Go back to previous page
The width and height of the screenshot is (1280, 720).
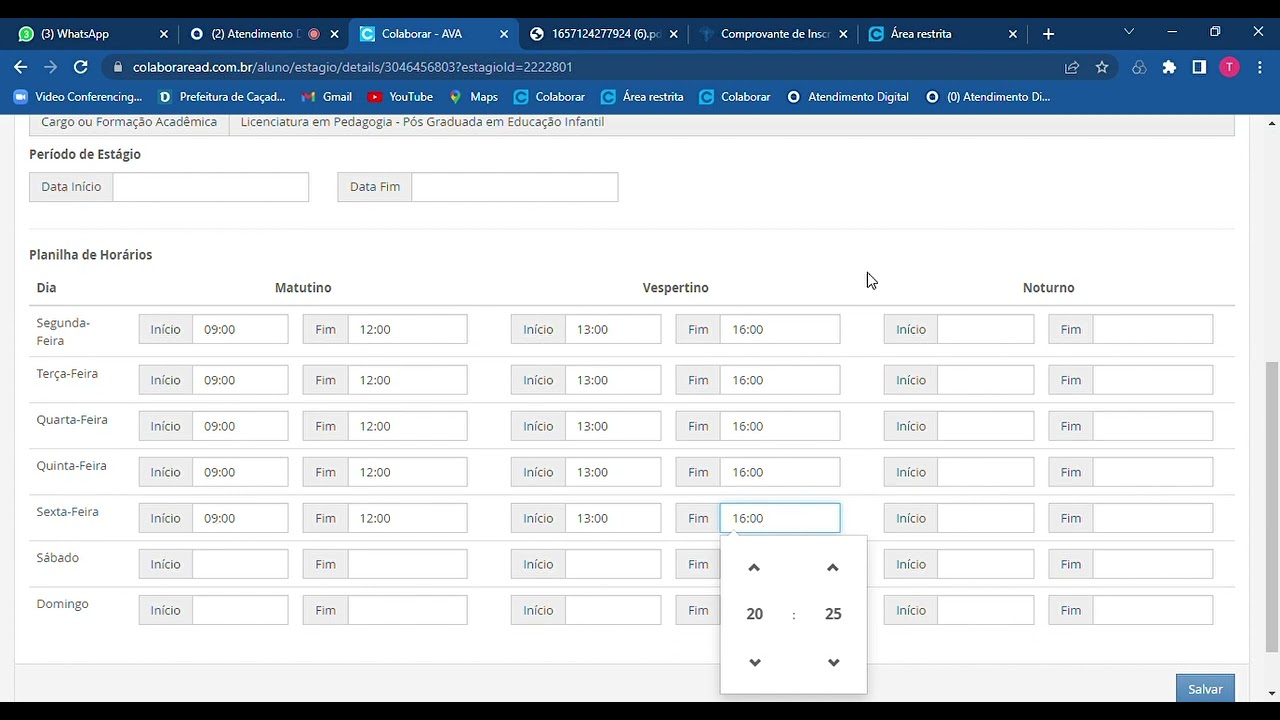coord(21,67)
